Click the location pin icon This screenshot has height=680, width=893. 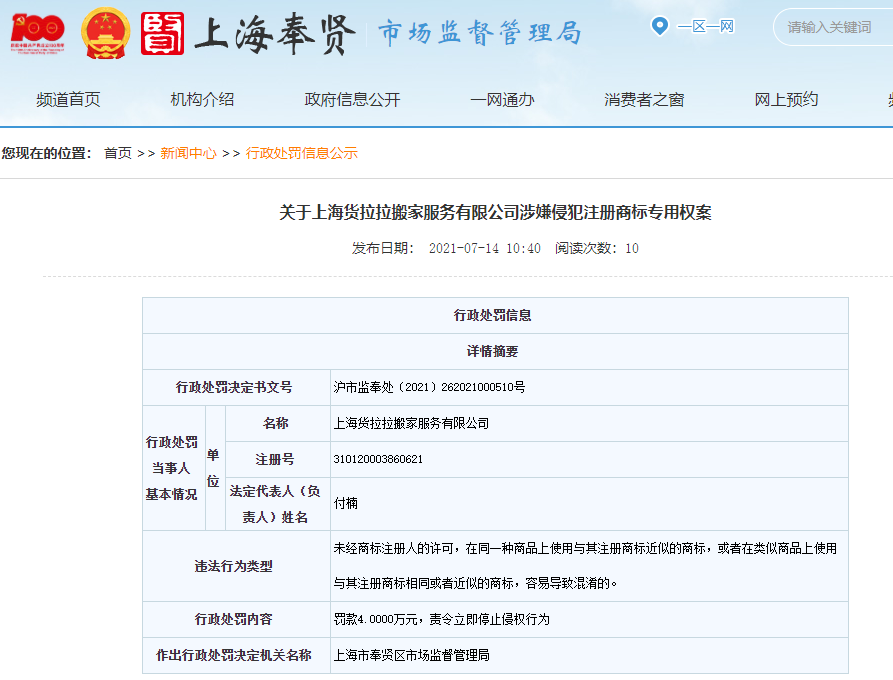click(659, 26)
